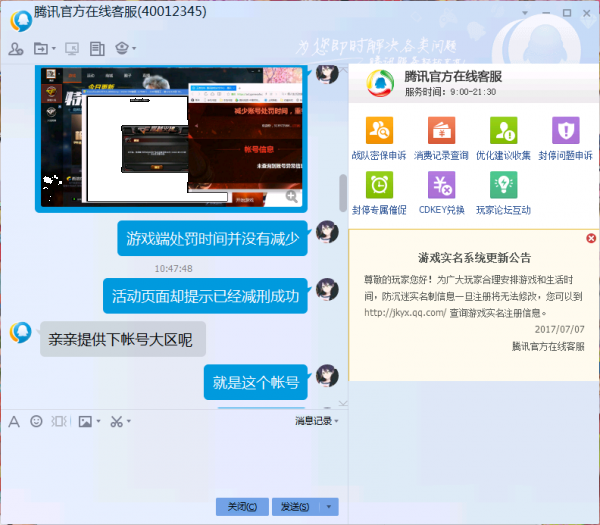600x525 pixels.
Task: Click the profile person icon in toolbar
Action: tap(16, 49)
